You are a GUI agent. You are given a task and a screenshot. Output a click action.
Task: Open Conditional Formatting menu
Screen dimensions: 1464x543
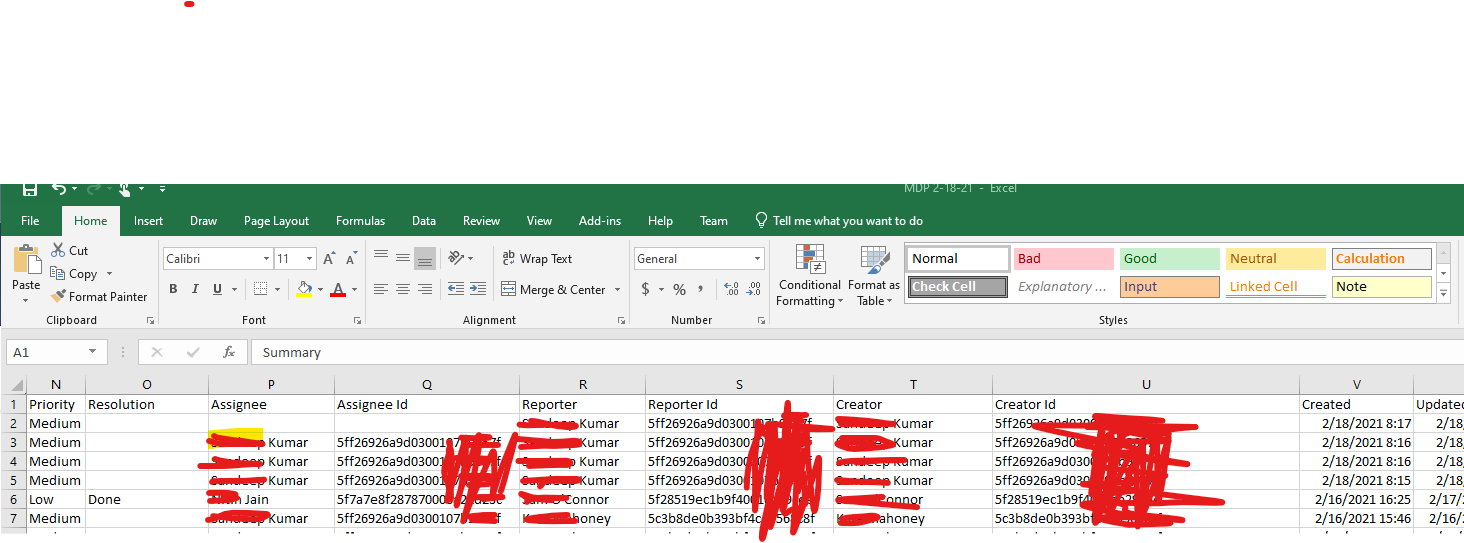tap(810, 276)
